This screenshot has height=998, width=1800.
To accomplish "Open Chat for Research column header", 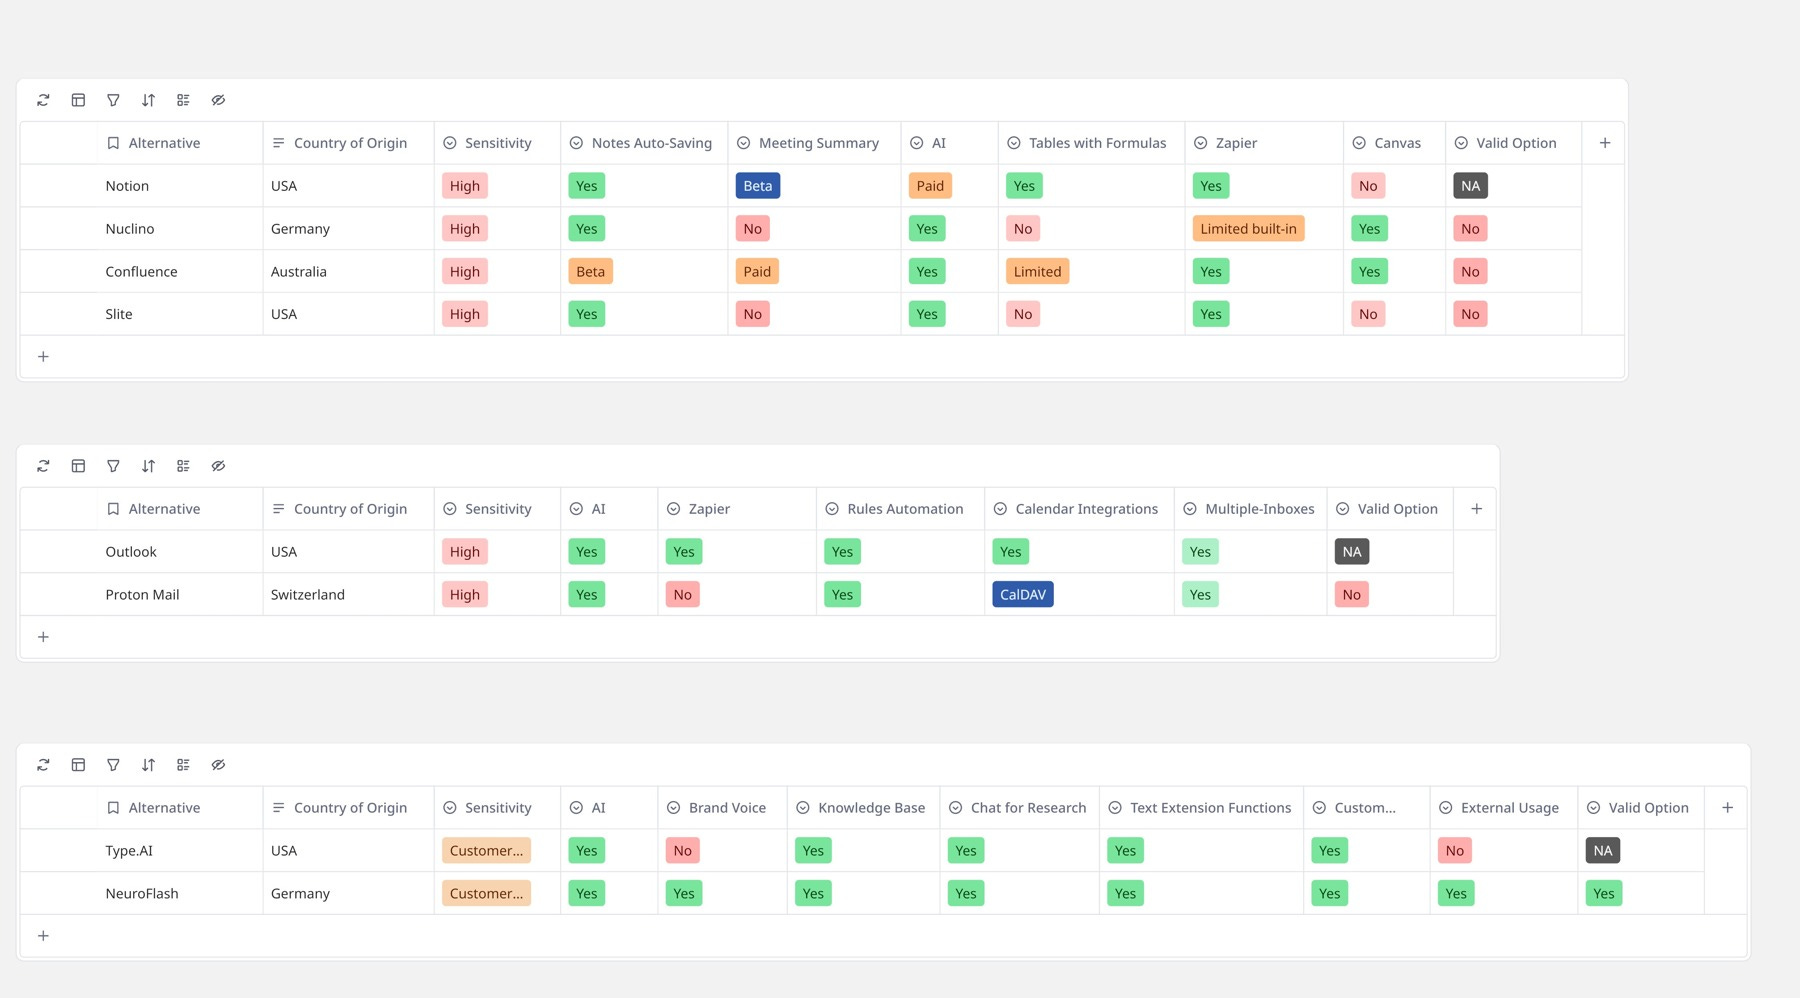I will 1019,808.
